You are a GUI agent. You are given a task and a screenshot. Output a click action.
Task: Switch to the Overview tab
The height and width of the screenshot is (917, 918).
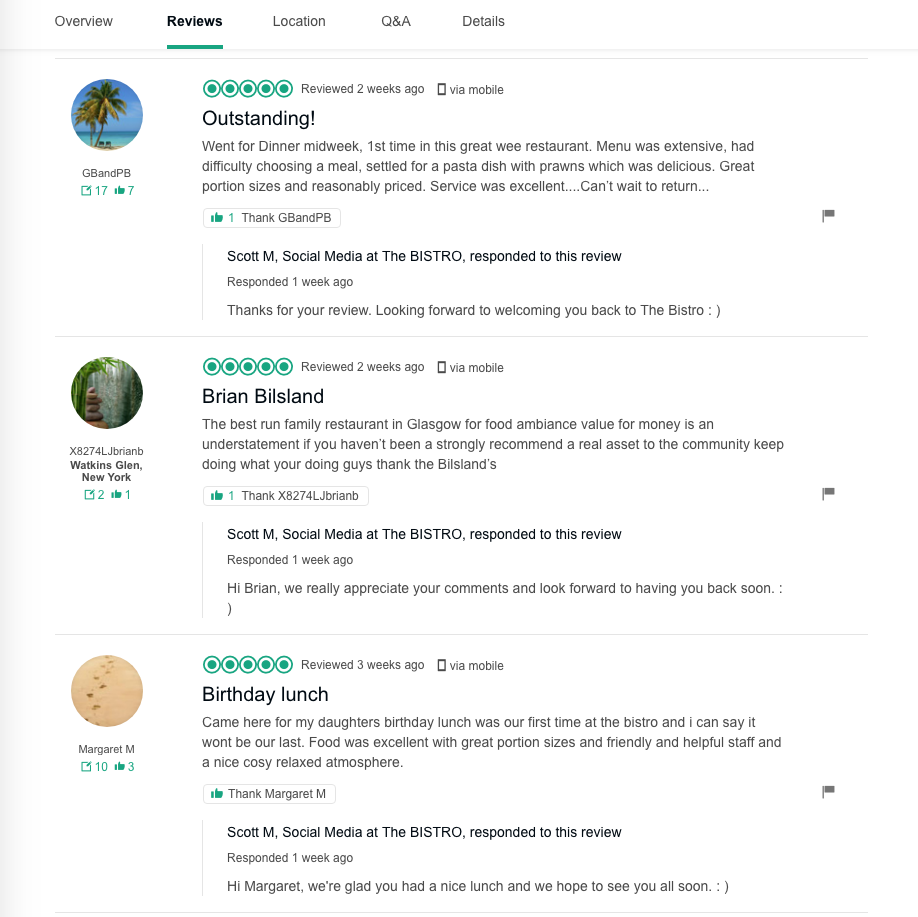(x=84, y=21)
